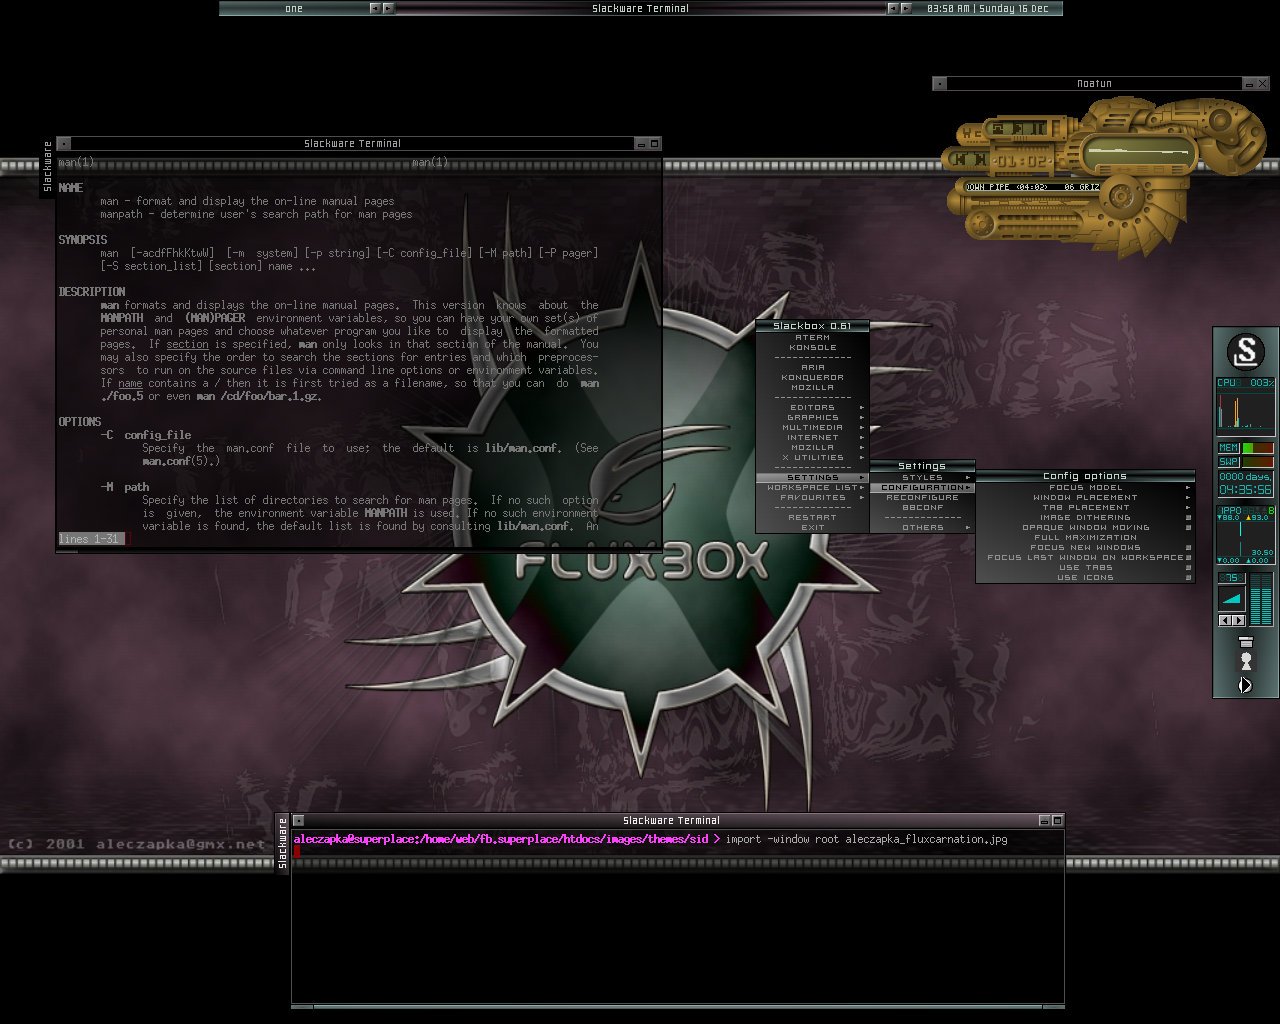Click the uptime clock showing 04:35:56
Image resolution: width=1280 pixels, height=1024 pixels.
tap(1246, 483)
